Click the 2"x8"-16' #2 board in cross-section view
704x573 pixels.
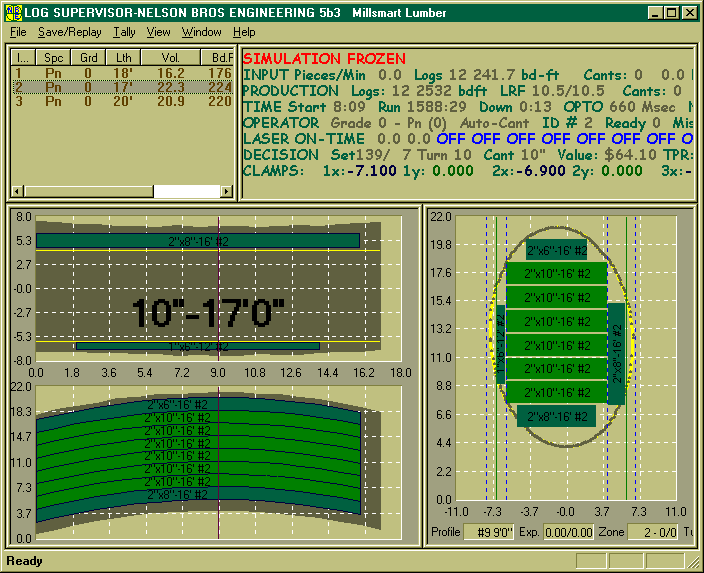556,416
